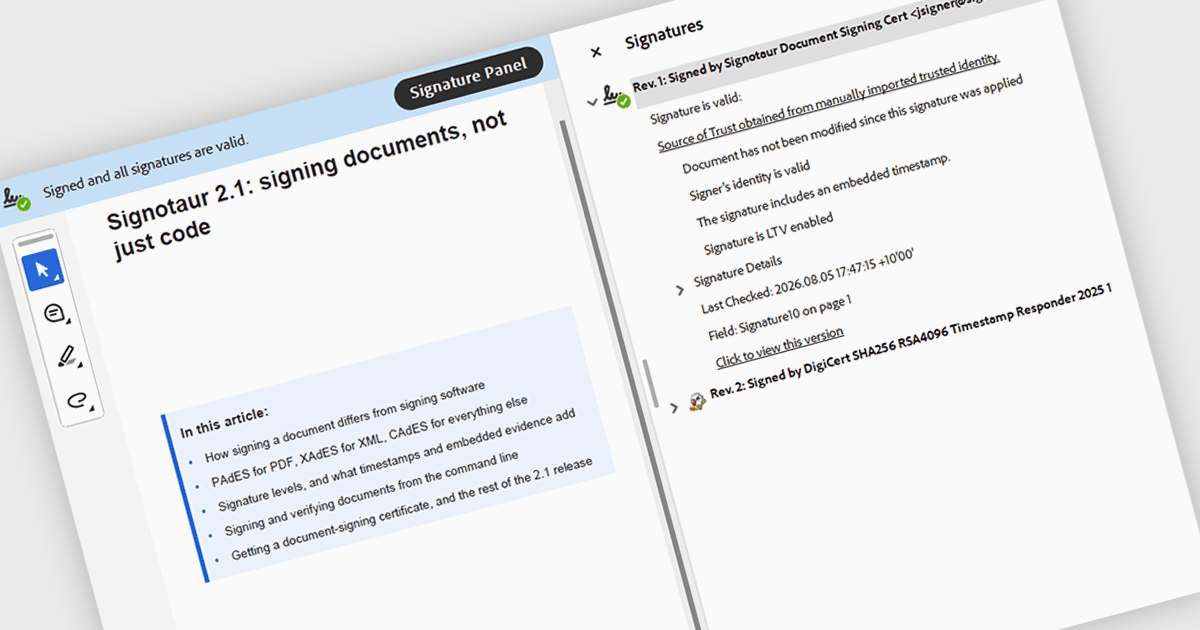This screenshot has width=1200, height=630.
Task: Click bullet 'Getting a document-signing certificate'
Action: pos(412,508)
